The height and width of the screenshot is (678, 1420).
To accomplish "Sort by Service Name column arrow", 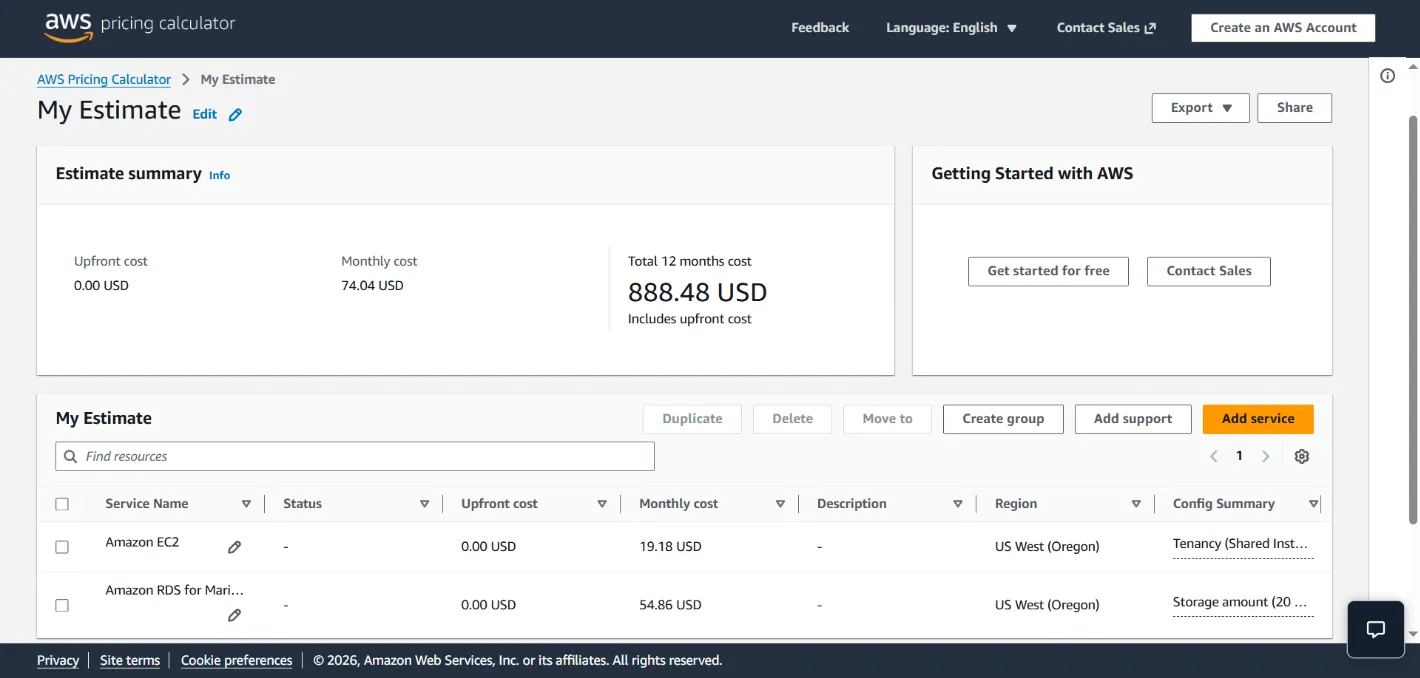I will [x=246, y=504].
